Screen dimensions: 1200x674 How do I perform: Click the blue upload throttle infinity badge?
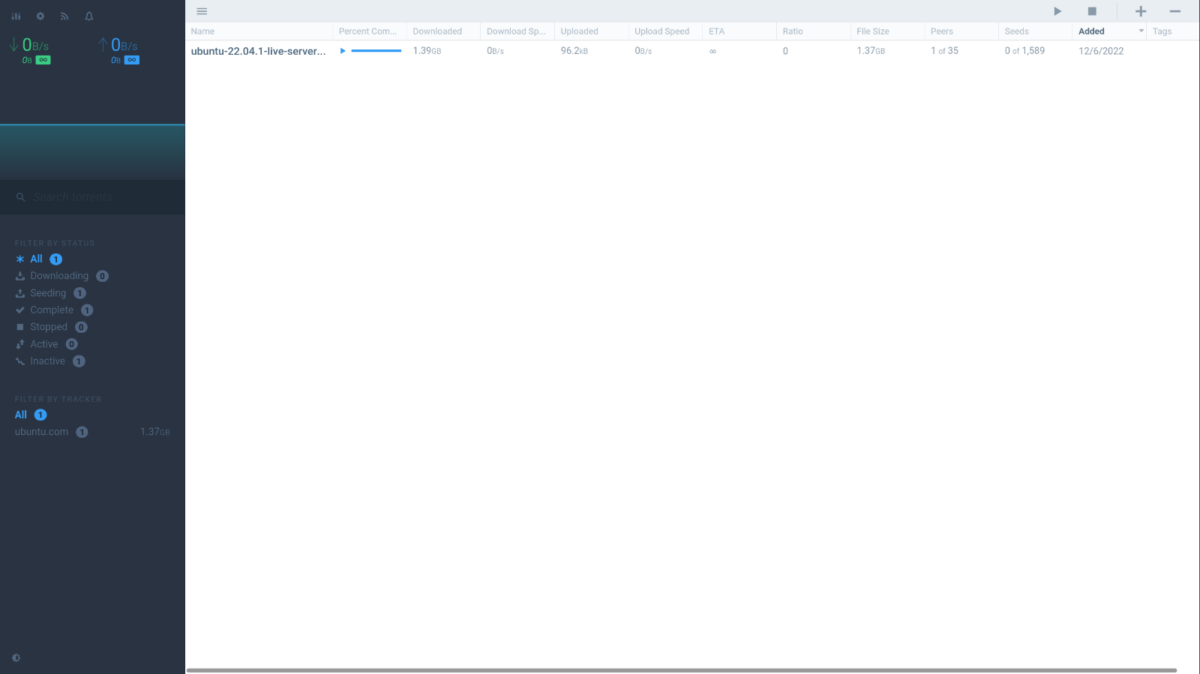(131, 60)
